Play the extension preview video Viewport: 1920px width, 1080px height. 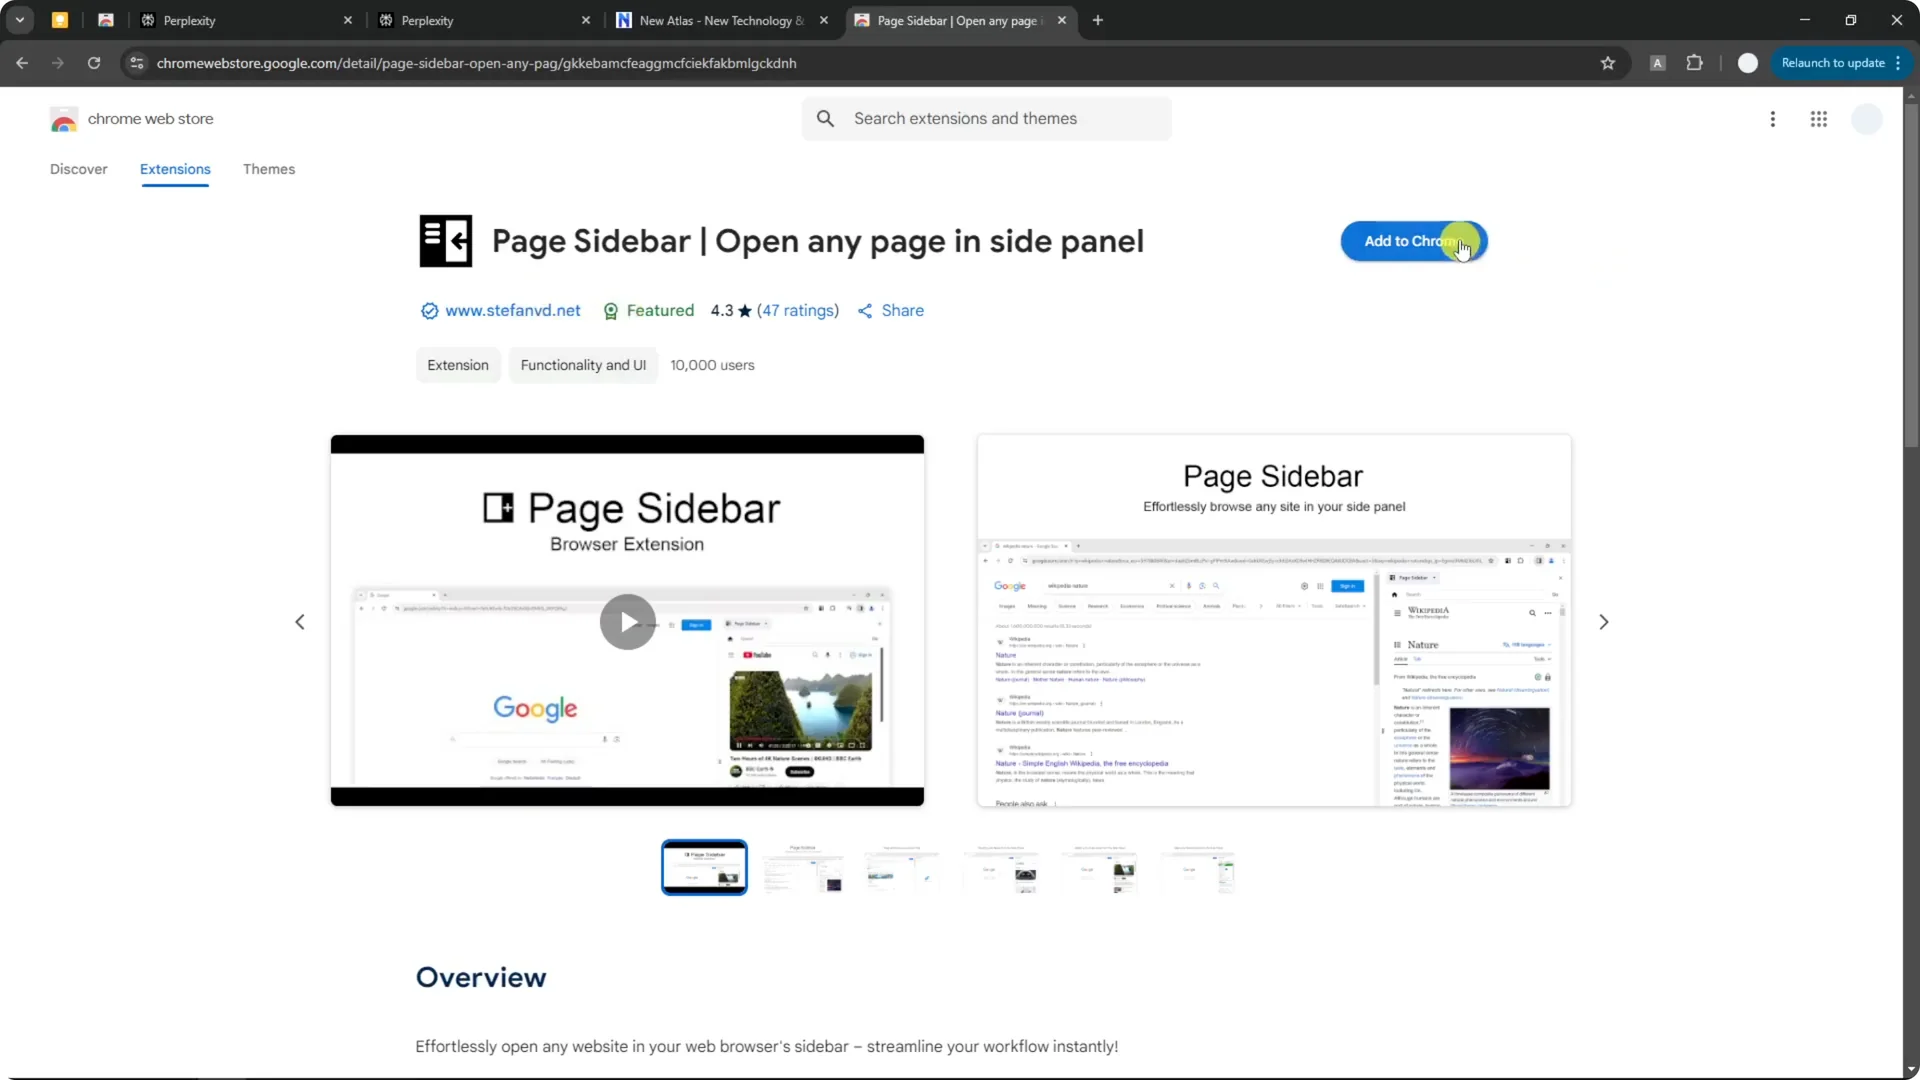point(627,621)
